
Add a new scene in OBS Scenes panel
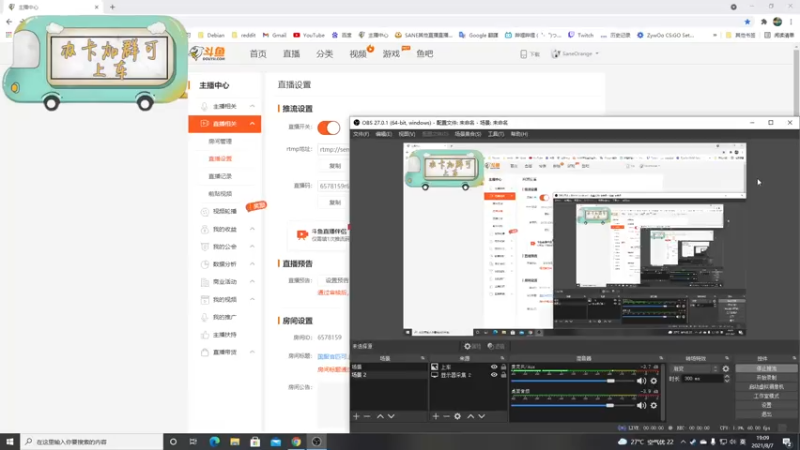click(356, 416)
